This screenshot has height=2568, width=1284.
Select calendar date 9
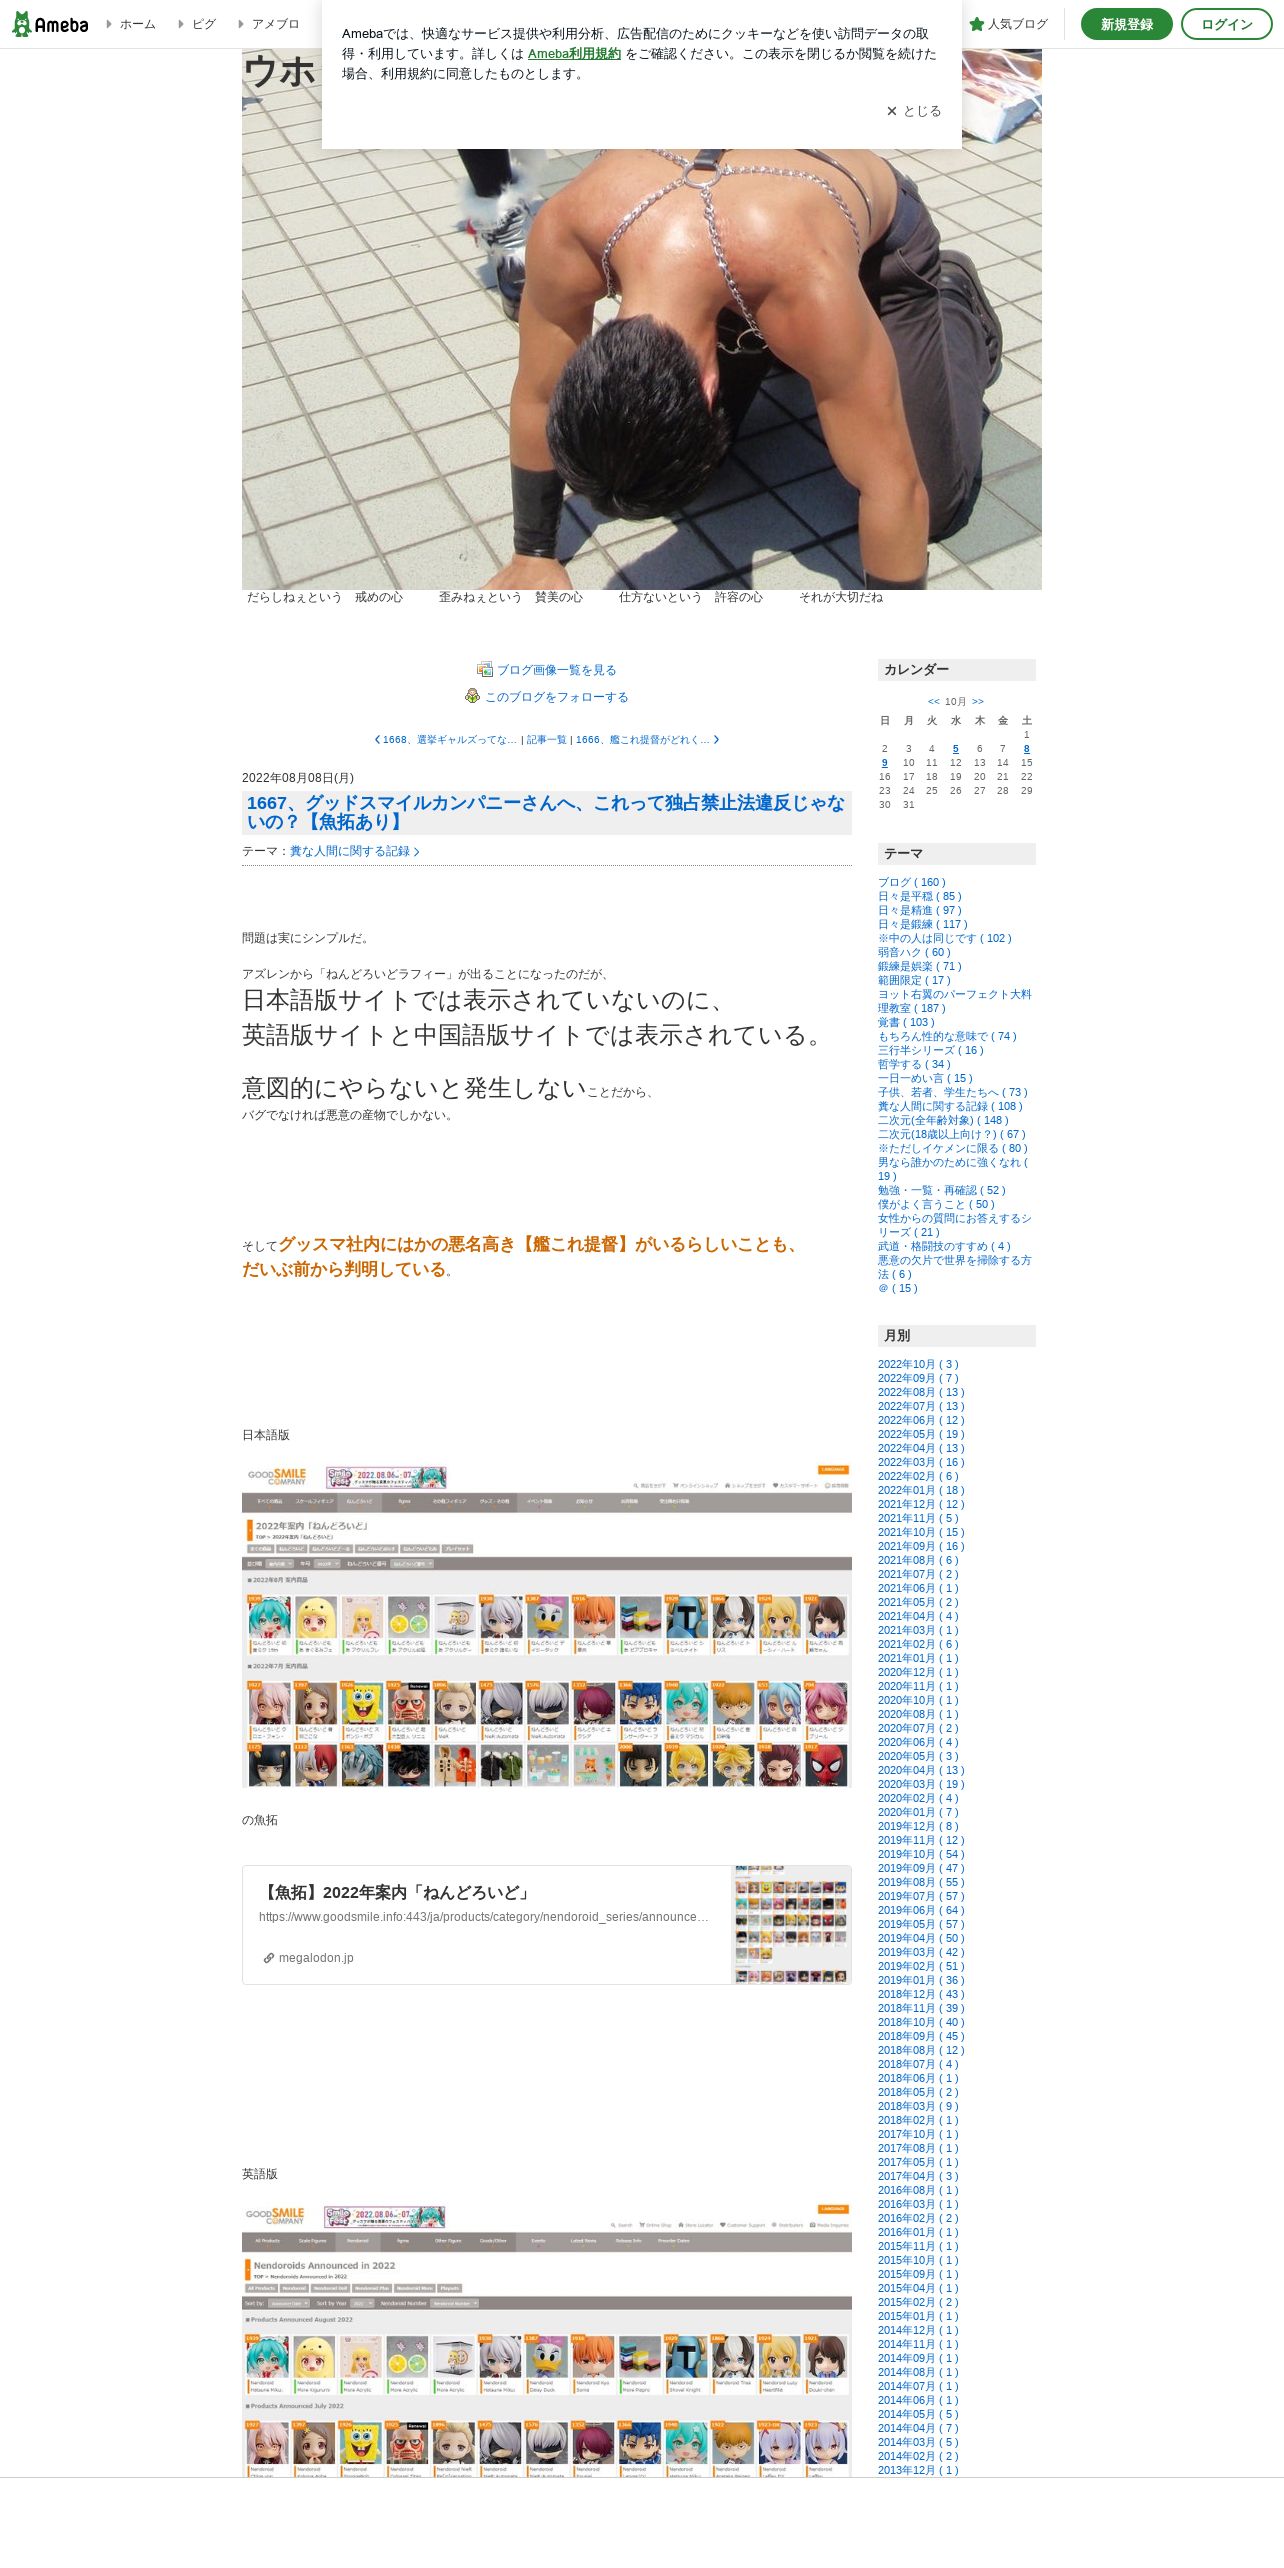(884, 763)
